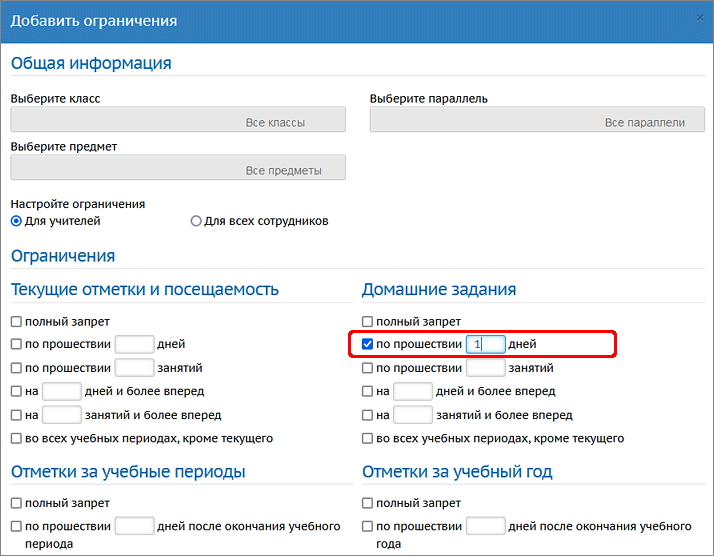
Task: Click days input under Отметки за учебный год
Action: 485,526
